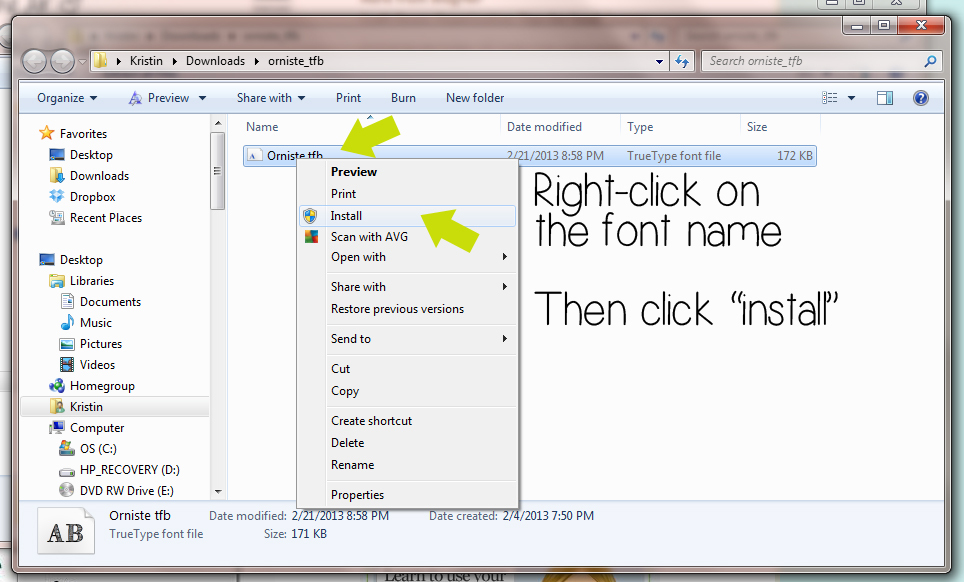Click the navigation pane scroll-up arrow
This screenshot has width=964, height=582.
[x=218, y=124]
